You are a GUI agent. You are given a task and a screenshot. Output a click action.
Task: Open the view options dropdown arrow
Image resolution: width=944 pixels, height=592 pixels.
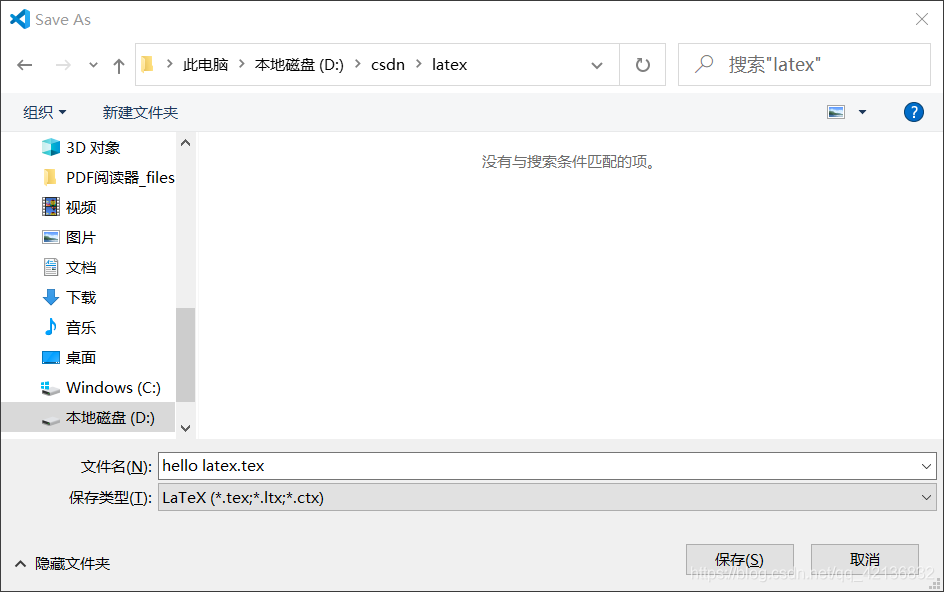click(862, 112)
